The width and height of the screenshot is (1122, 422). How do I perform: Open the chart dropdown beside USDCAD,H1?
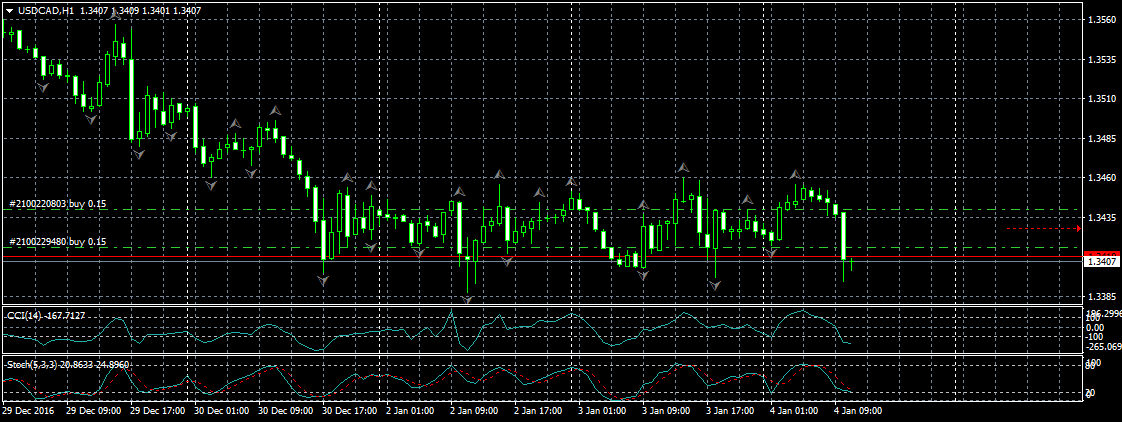(9, 10)
